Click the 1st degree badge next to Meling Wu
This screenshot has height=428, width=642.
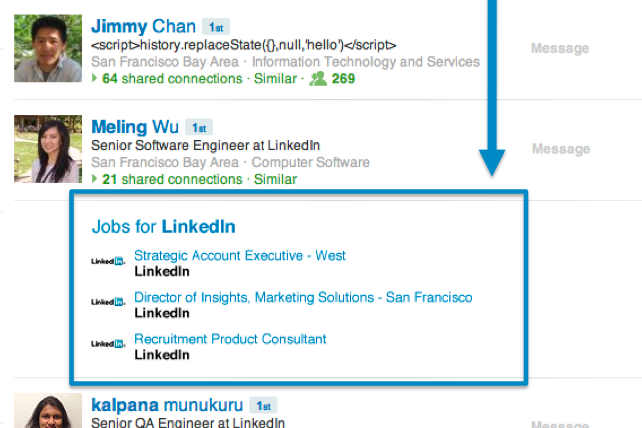(x=199, y=127)
